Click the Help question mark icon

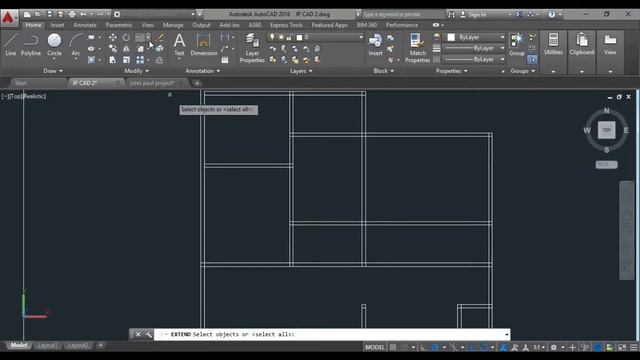551,14
